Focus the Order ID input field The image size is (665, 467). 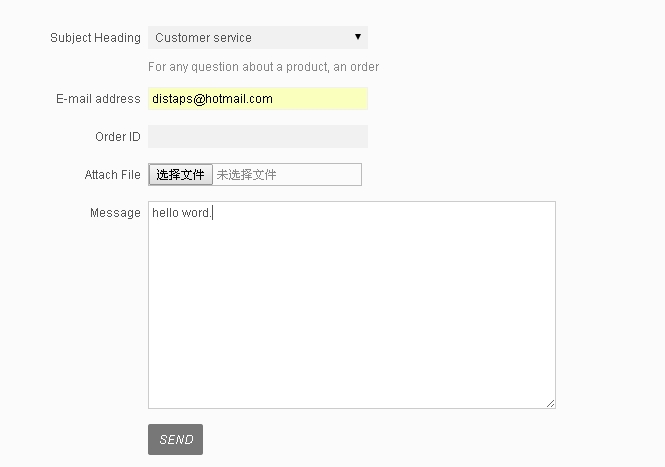coord(258,137)
